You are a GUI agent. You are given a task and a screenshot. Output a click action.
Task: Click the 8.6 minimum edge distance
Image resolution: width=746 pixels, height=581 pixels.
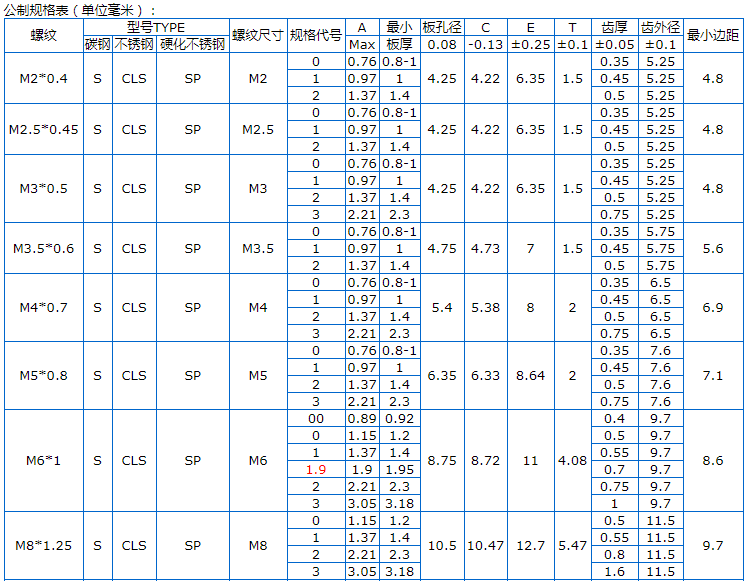point(713,461)
